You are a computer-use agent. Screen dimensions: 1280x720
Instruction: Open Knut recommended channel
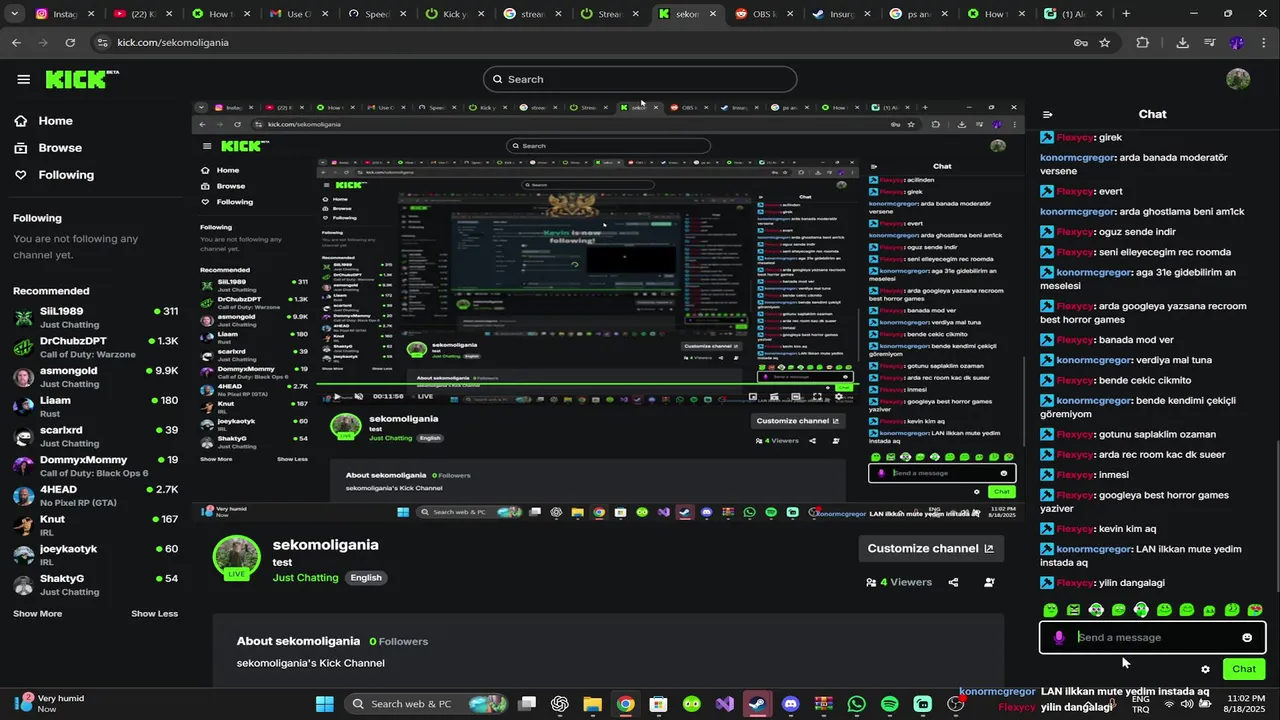tap(95, 525)
